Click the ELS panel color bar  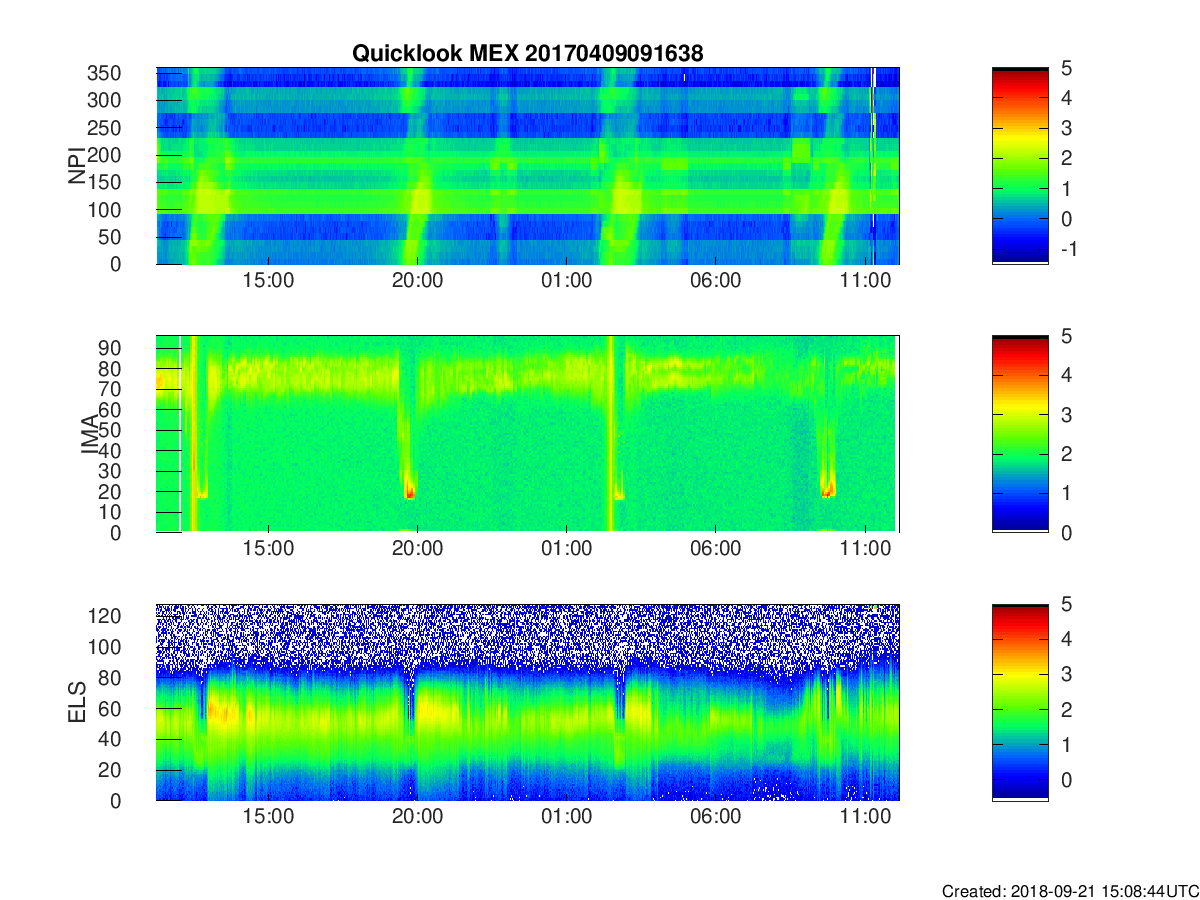pyautogui.click(x=1020, y=702)
